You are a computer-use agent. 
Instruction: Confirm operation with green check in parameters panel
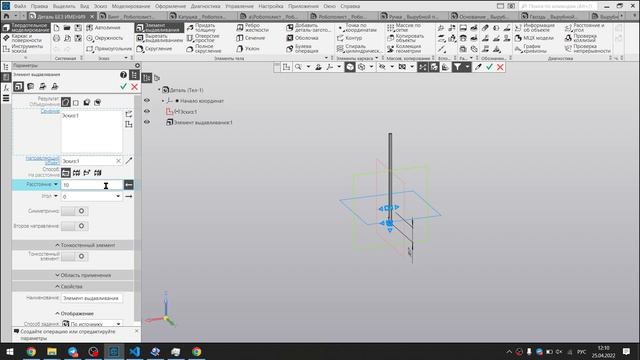pyautogui.click(x=123, y=87)
